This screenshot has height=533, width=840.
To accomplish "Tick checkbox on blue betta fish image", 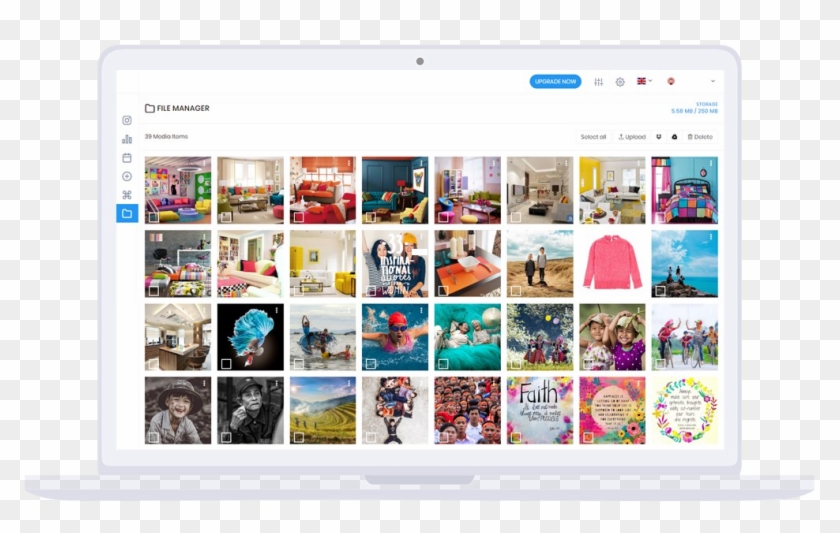I will 226,364.
